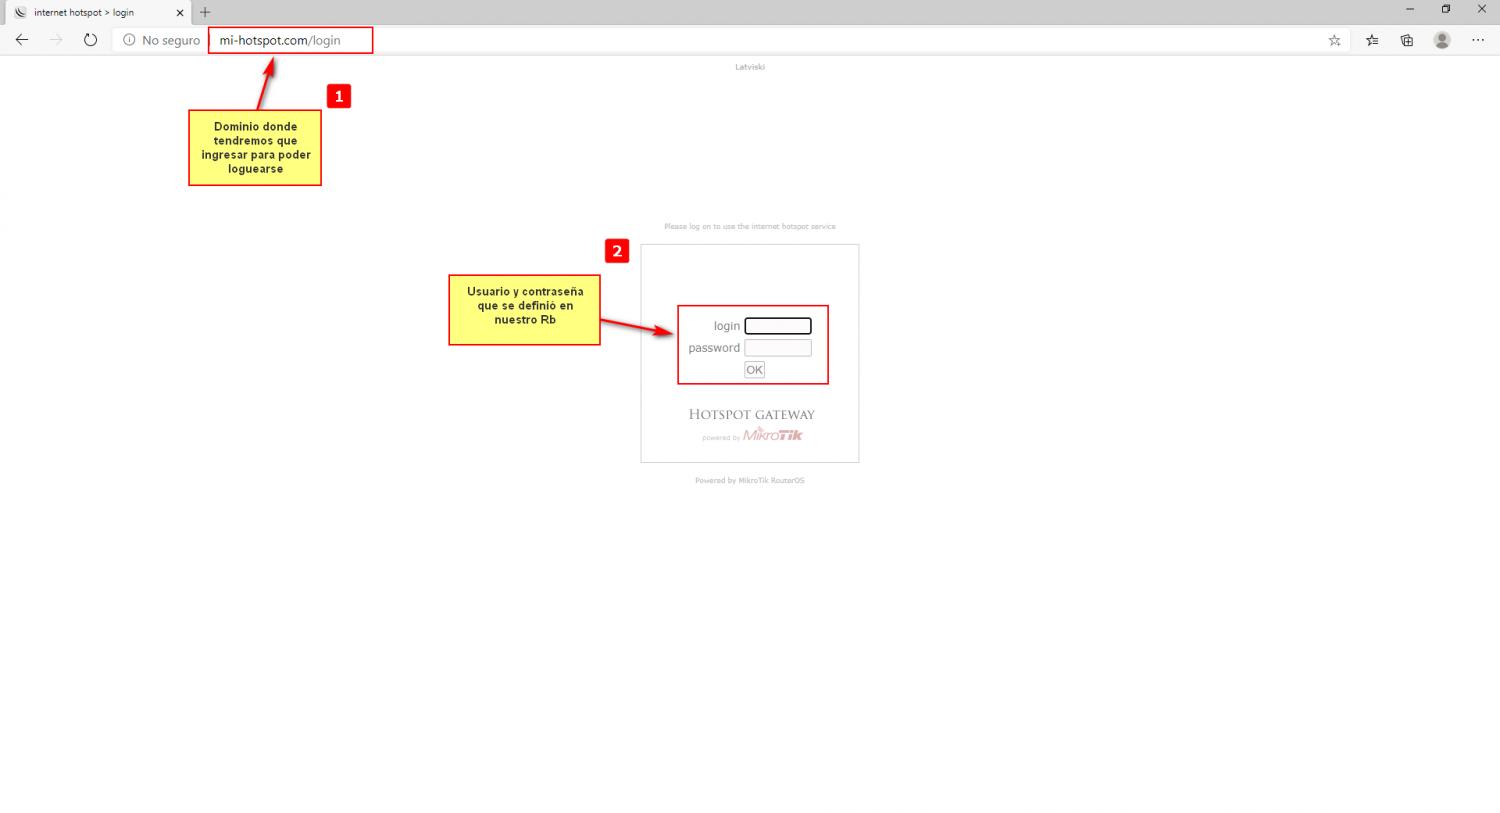Submit the login with OK button
Image resolution: width=1500 pixels, height=813 pixels.
pyautogui.click(x=754, y=370)
